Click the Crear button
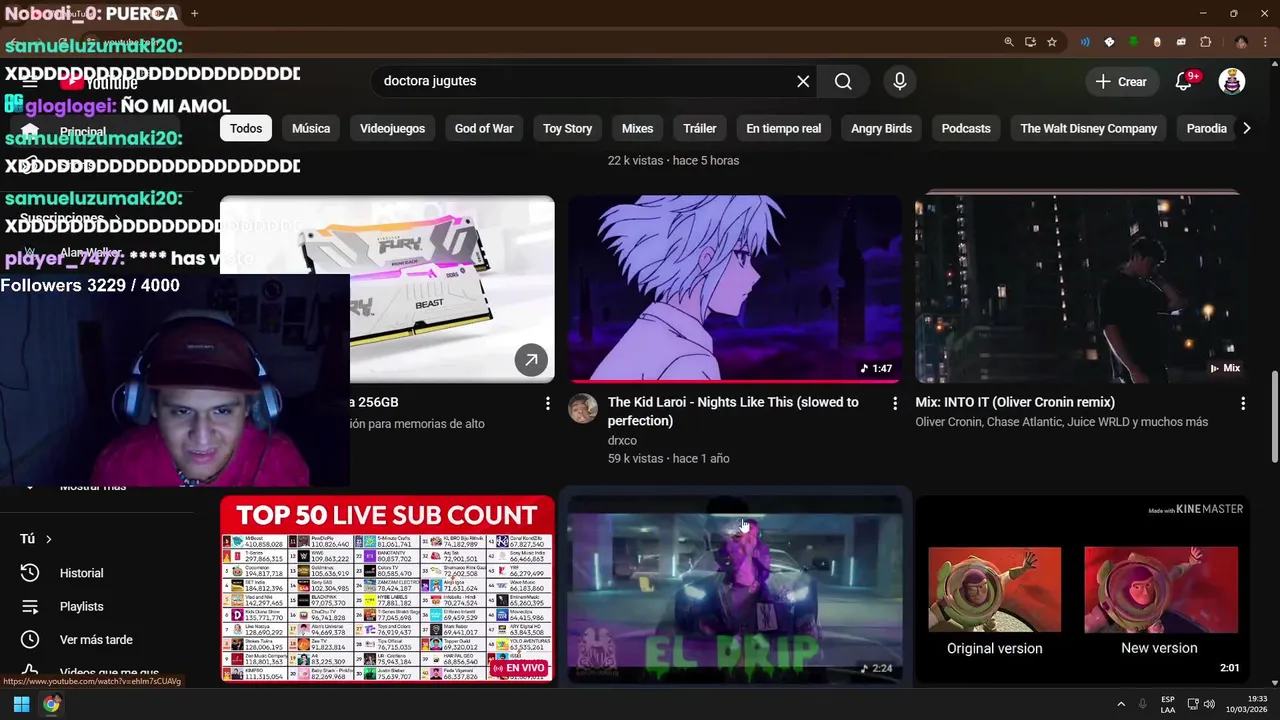This screenshot has height=720, width=1280. pyautogui.click(x=1121, y=82)
